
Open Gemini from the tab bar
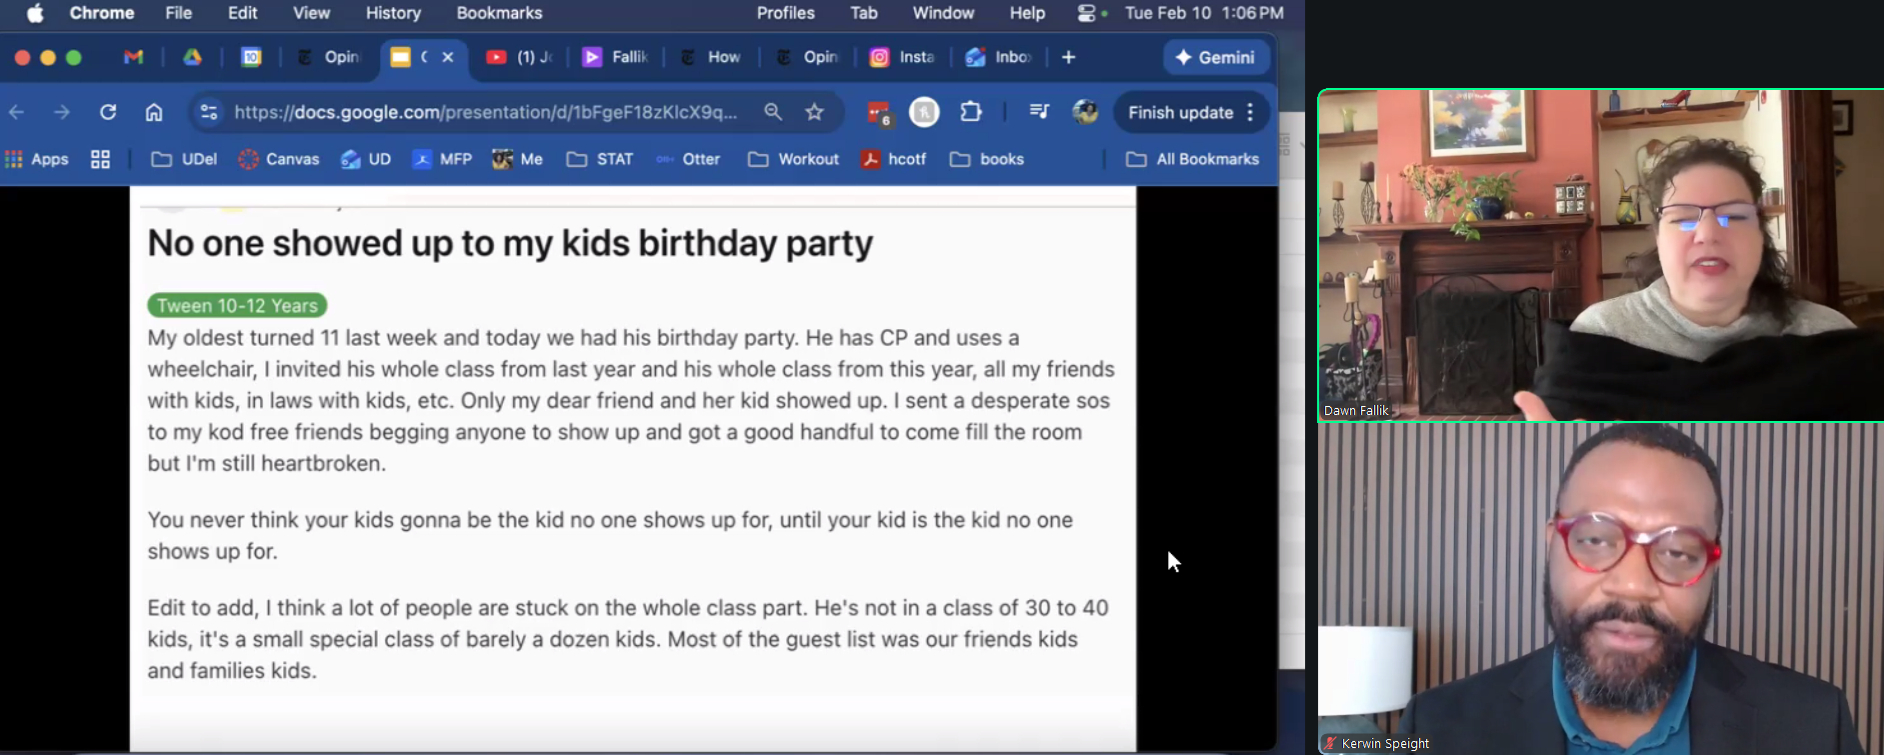pyautogui.click(x=1215, y=57)
